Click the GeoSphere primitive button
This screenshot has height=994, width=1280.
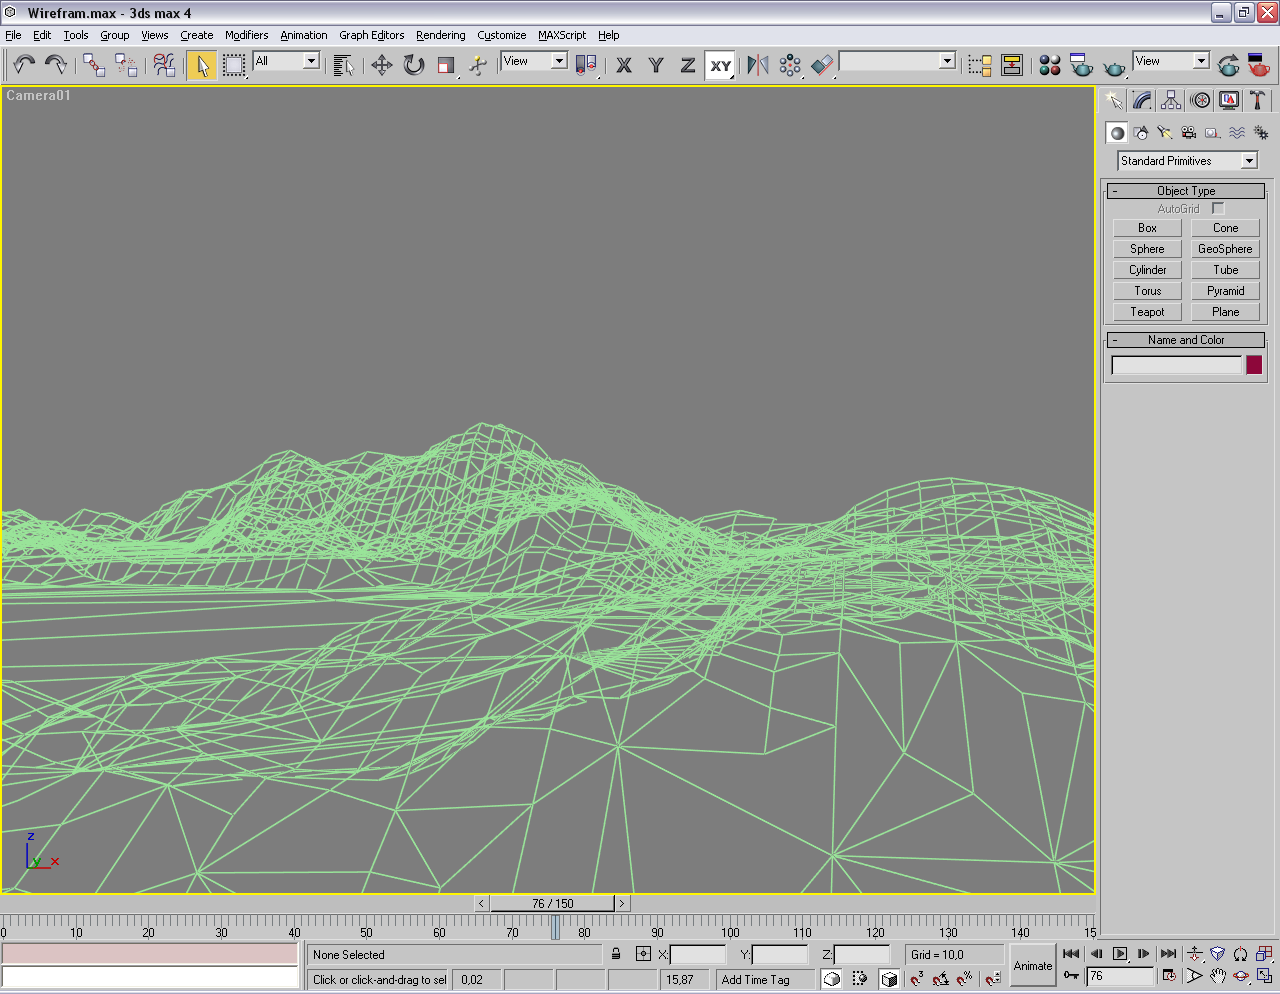[x=1225, y=249]
